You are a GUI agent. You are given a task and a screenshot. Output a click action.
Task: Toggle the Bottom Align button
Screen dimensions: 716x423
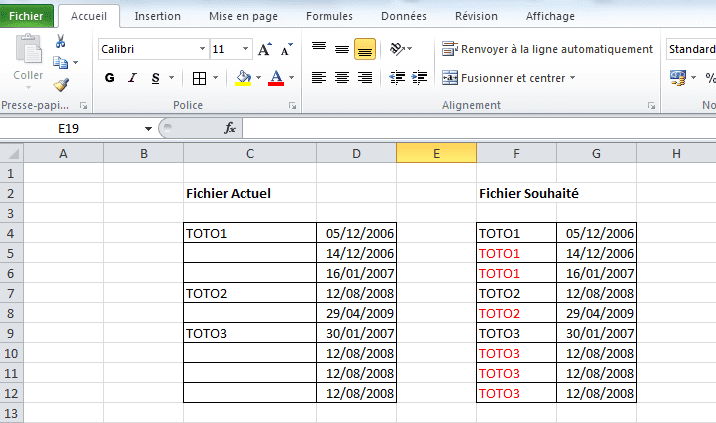pyautogui.click(x=364, y=49)
